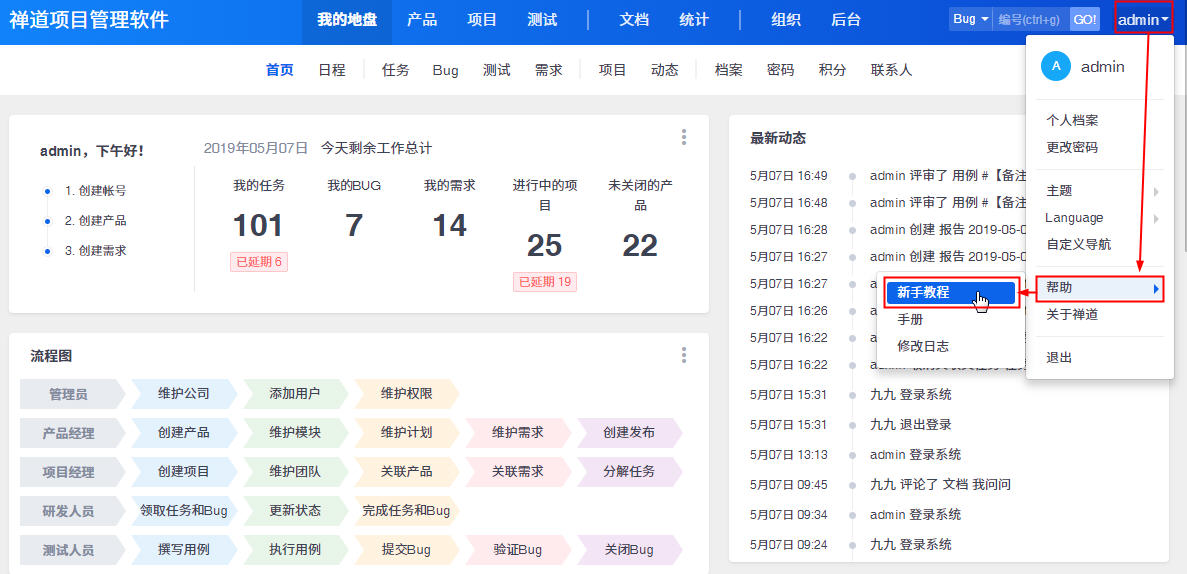
Task: Select 退出 to log out
Action: coord(1059,357)
